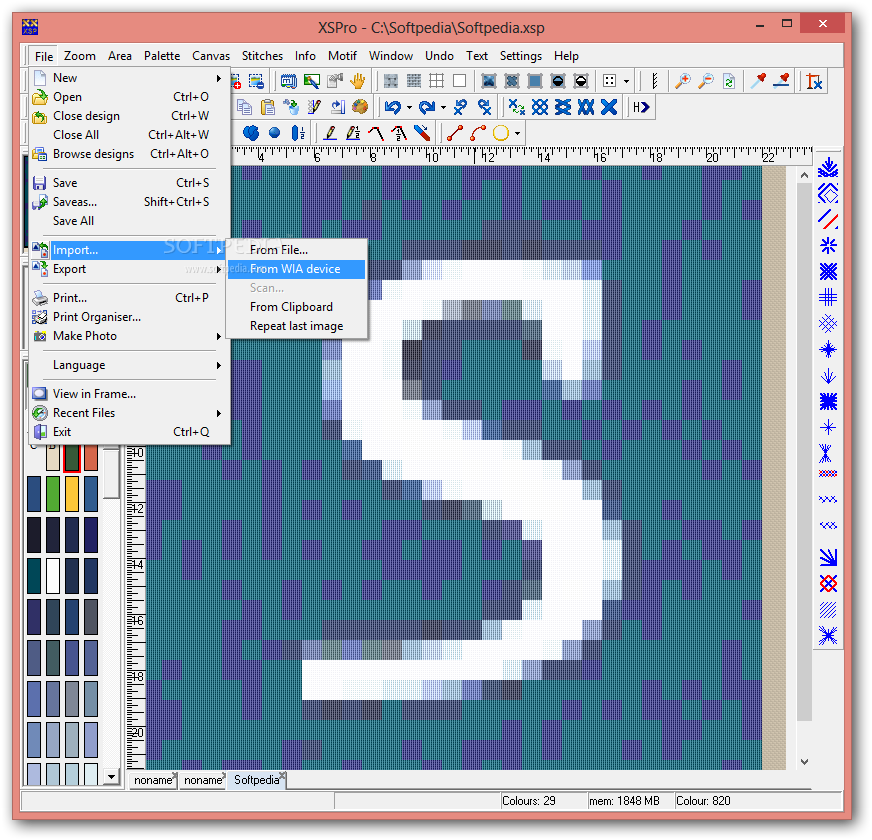Click the copy icon in toolbar

(x=245, y=107)
